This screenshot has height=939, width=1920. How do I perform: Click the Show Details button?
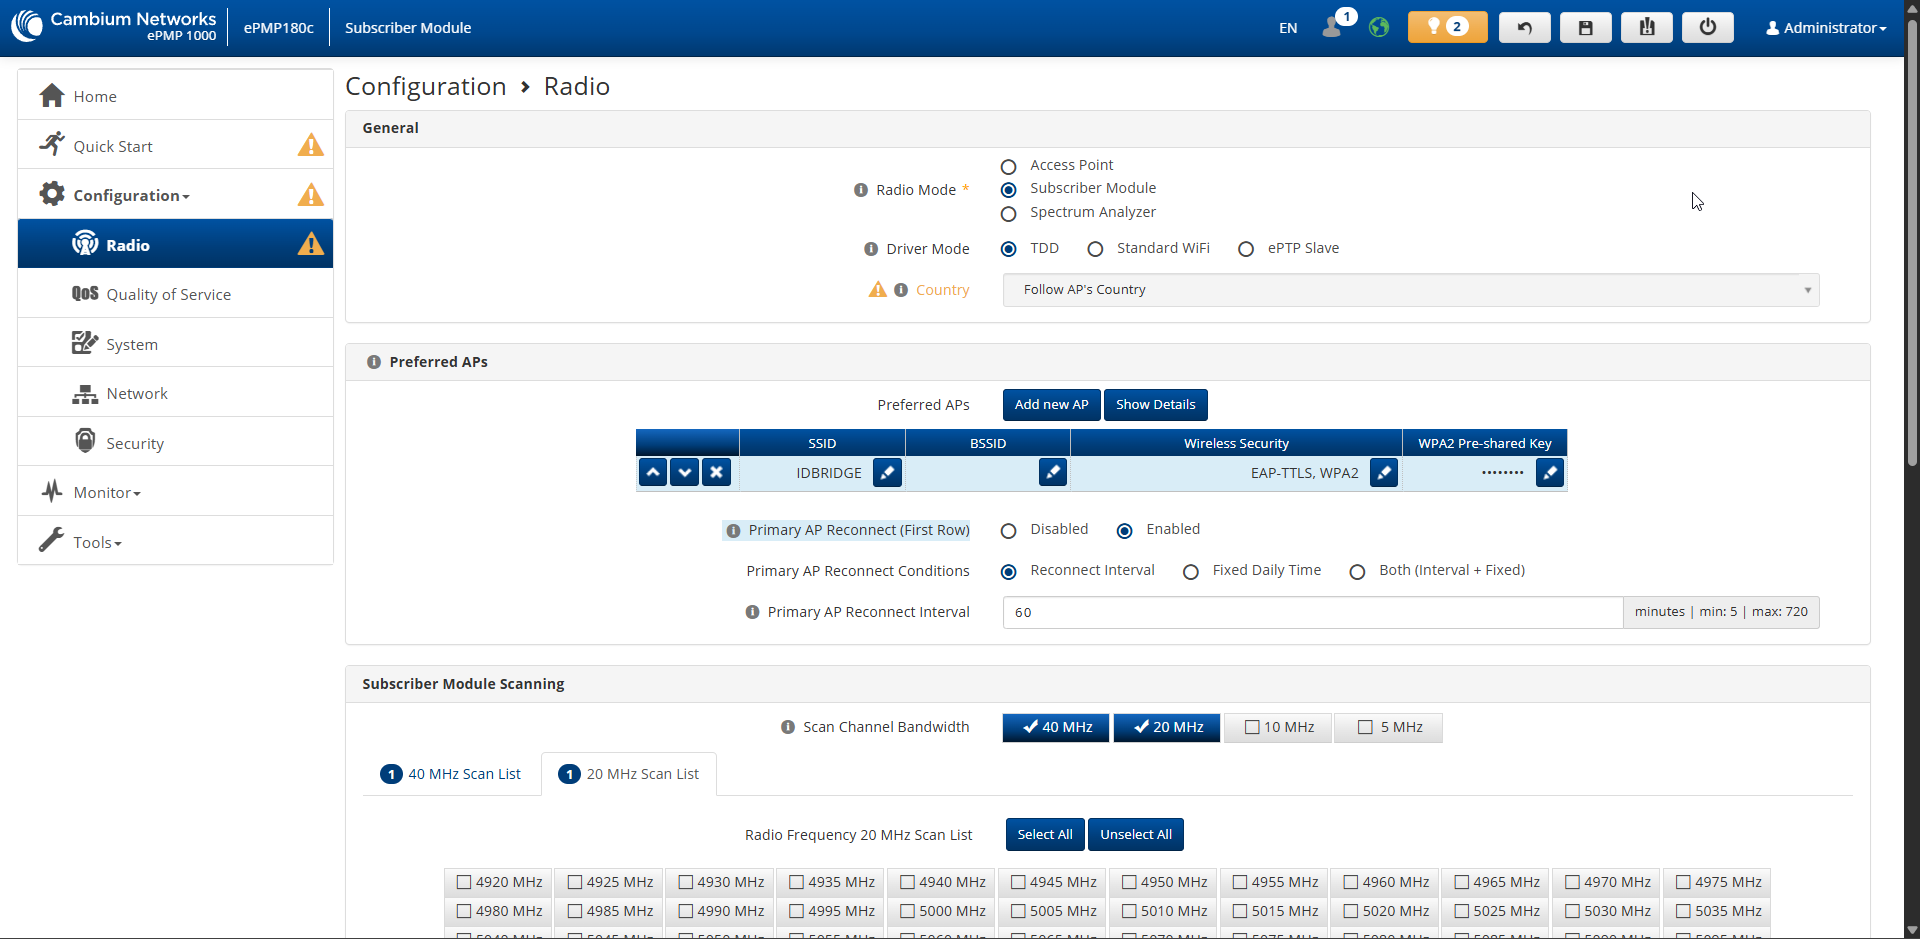point(1156,405)
